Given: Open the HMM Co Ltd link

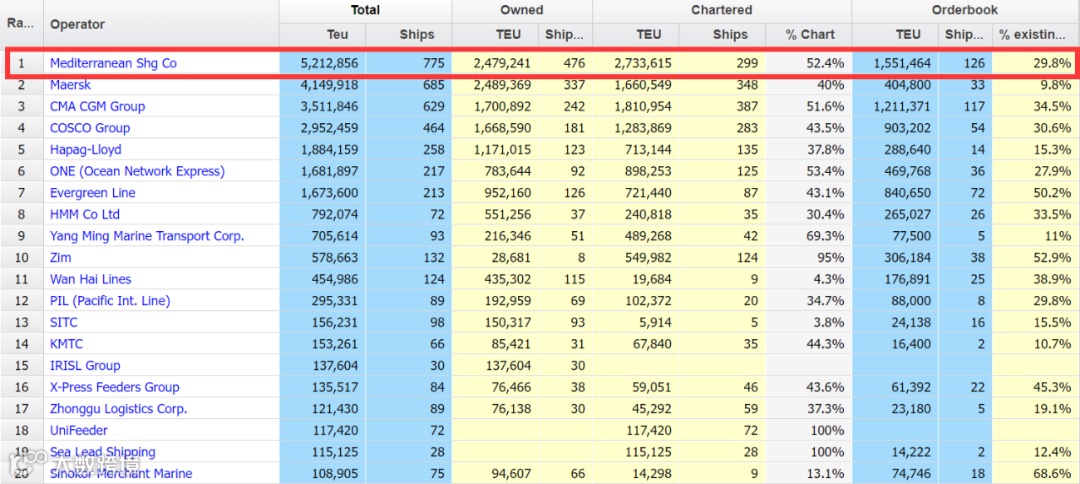Looking at the screenshot, I should [85, 214].
